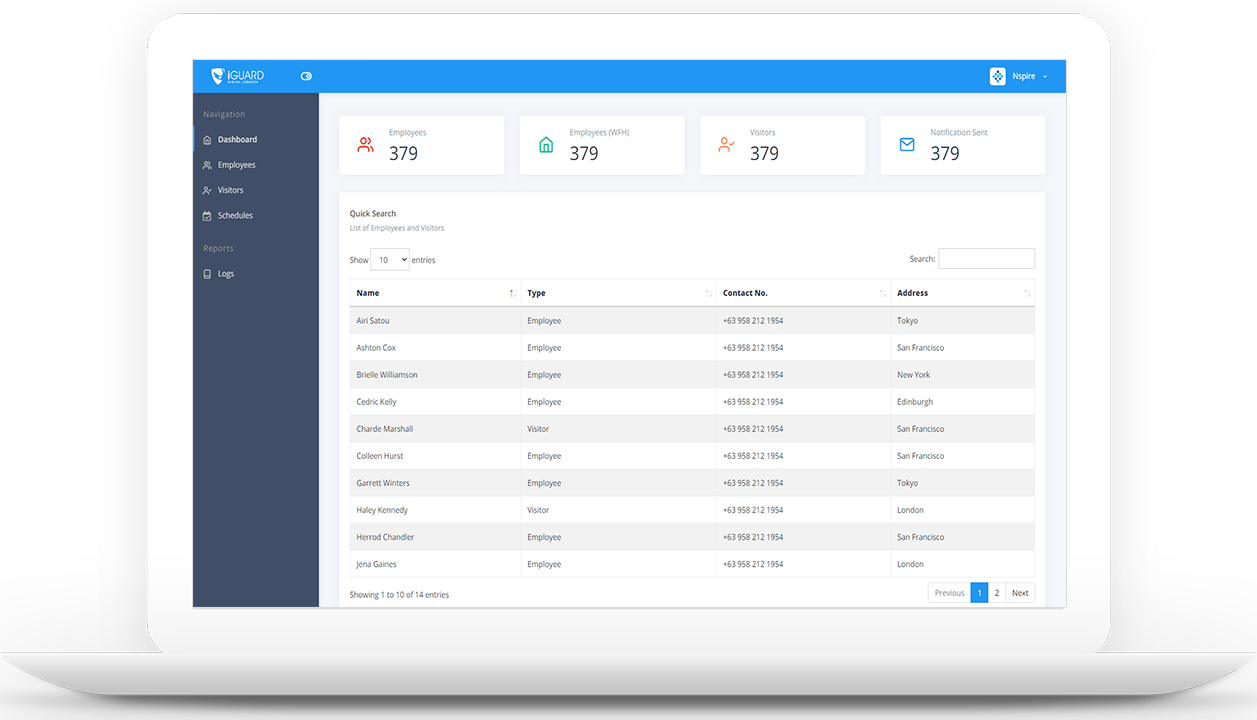The image size is (1257, 720).
Task: Open Dashboard in the navigation
Action: click(x=237, y=140)
